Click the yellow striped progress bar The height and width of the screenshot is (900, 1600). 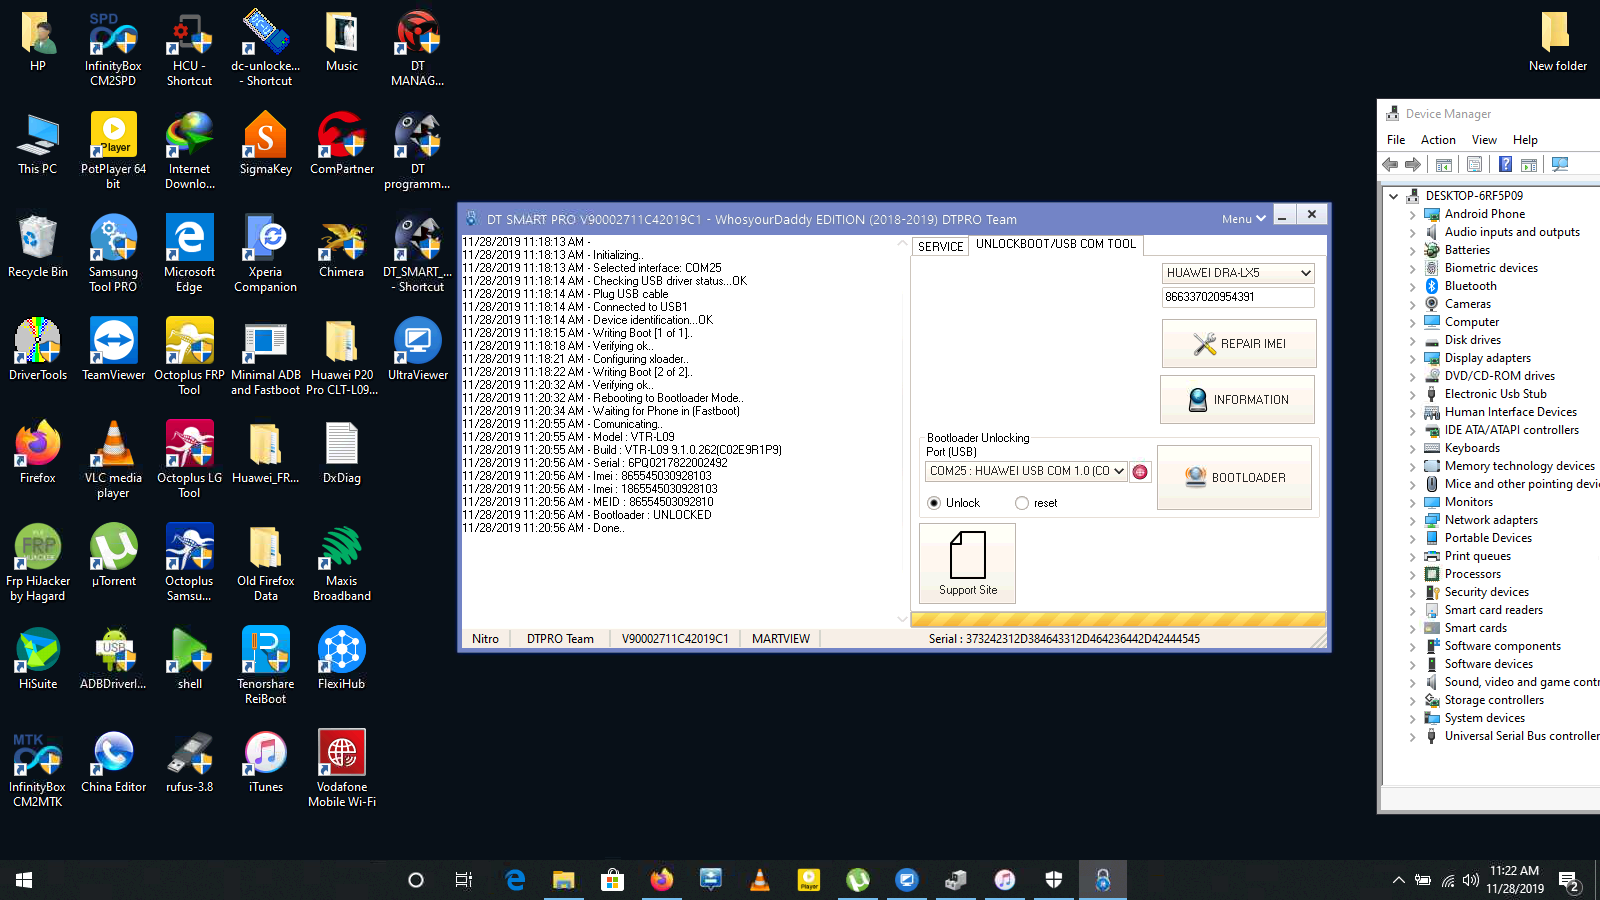click(x=1119, y=619)
